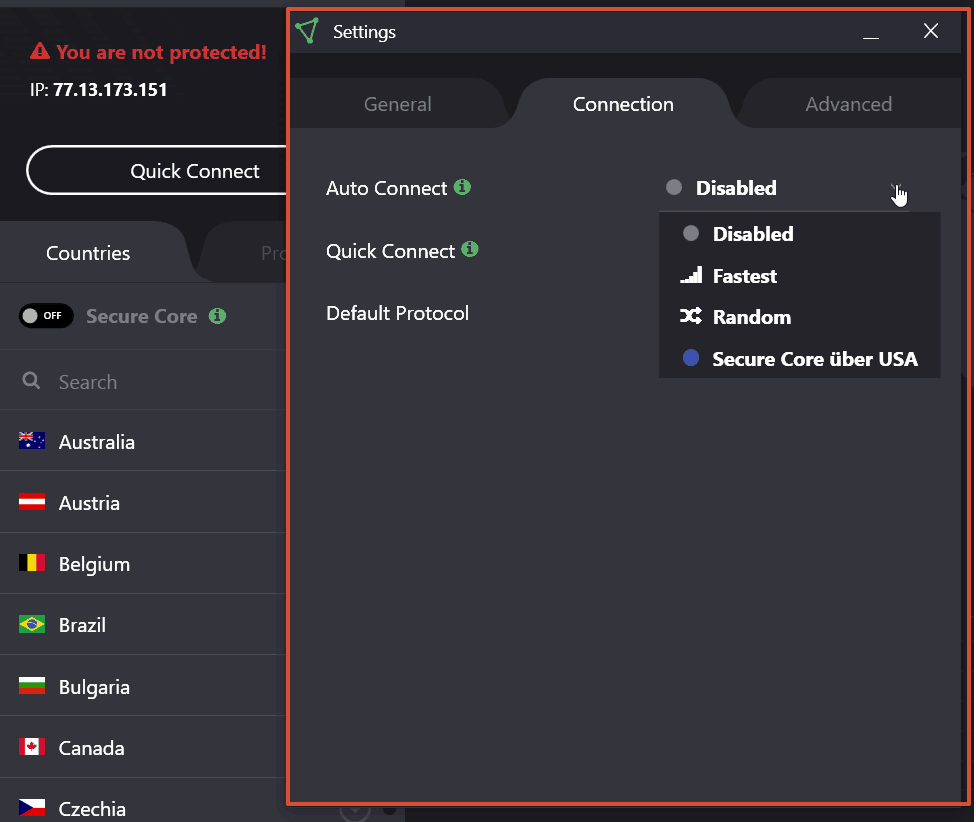This screenshot has height=822, width=976.
Task: Click the Auto Connect label
Action: point(387,188)
